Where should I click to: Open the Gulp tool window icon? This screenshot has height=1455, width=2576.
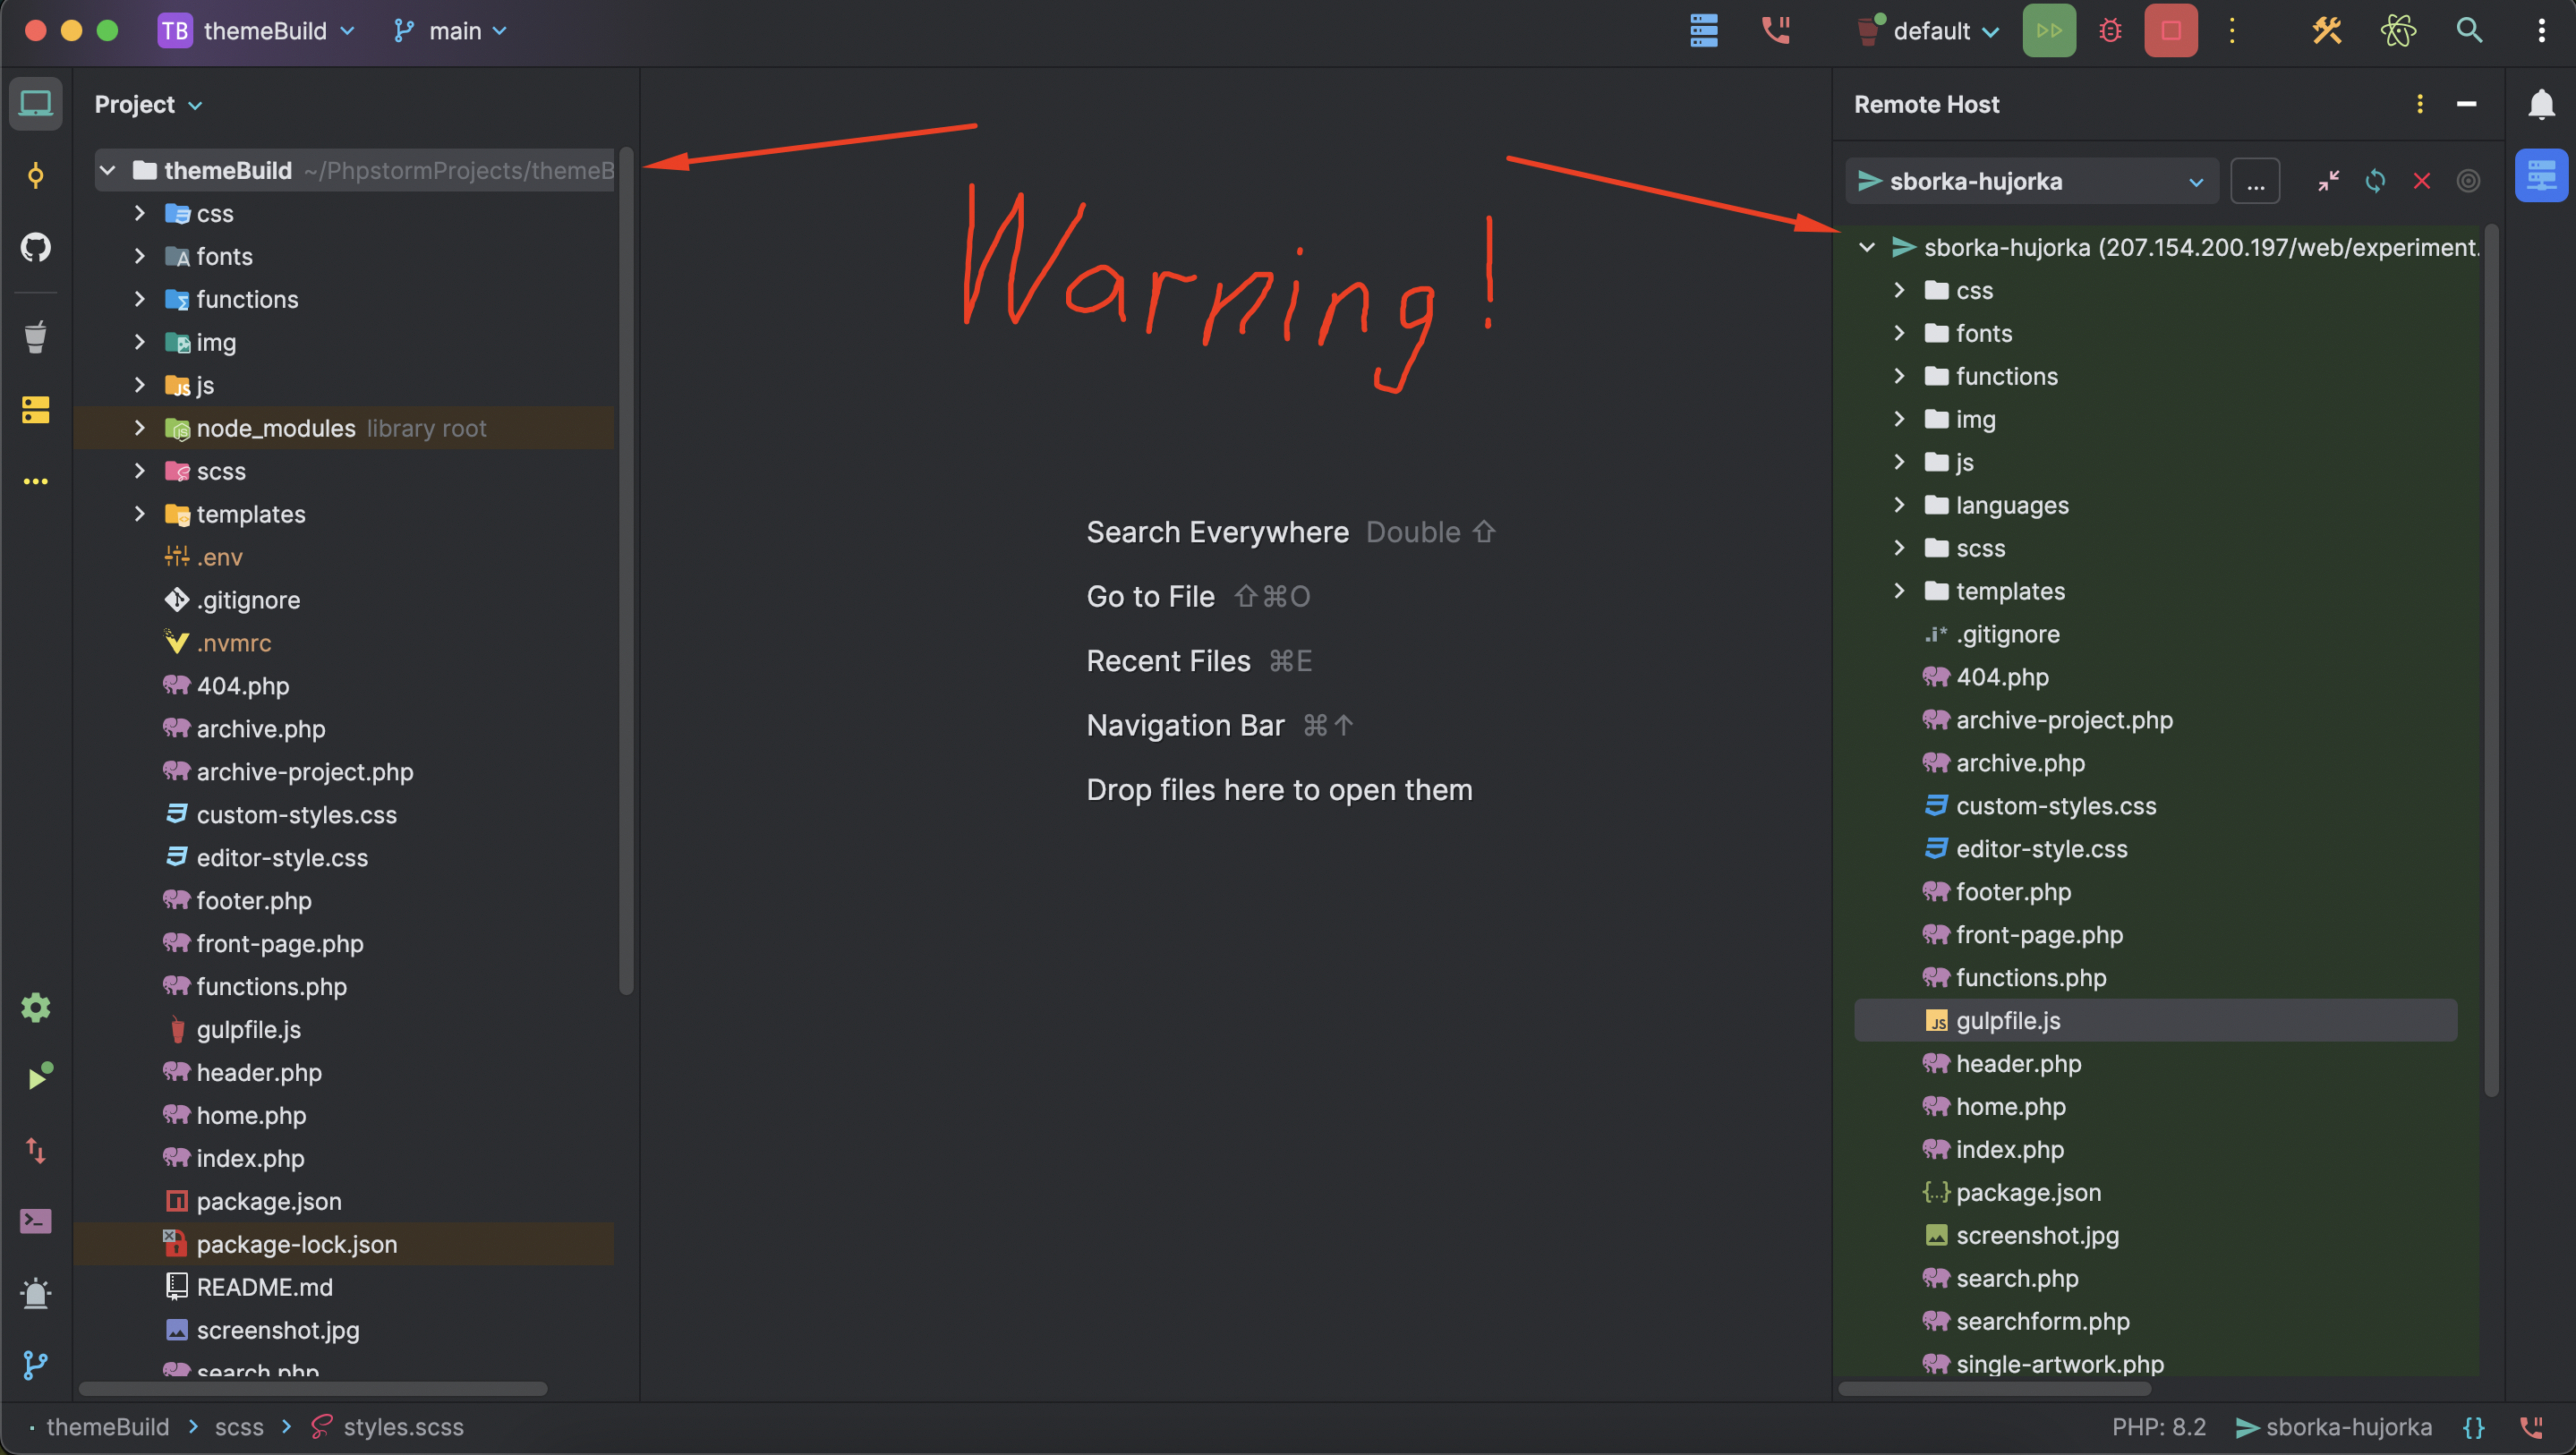(x=36, y=337)
